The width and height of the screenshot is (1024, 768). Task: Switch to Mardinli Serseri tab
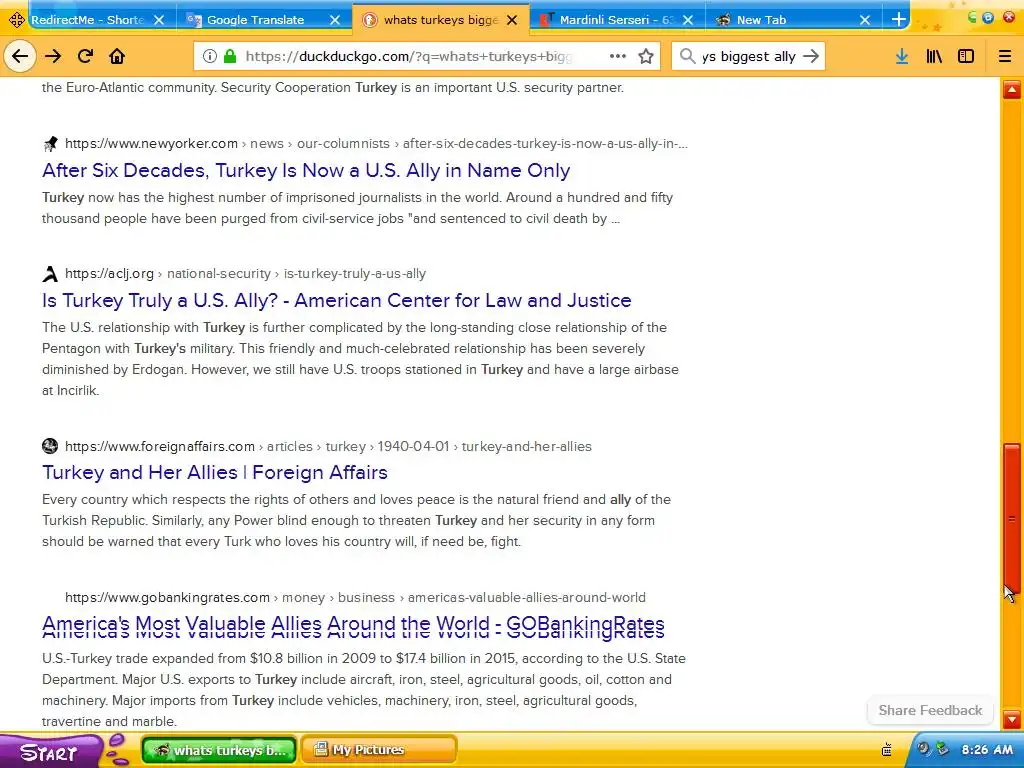tap(617, 20)
